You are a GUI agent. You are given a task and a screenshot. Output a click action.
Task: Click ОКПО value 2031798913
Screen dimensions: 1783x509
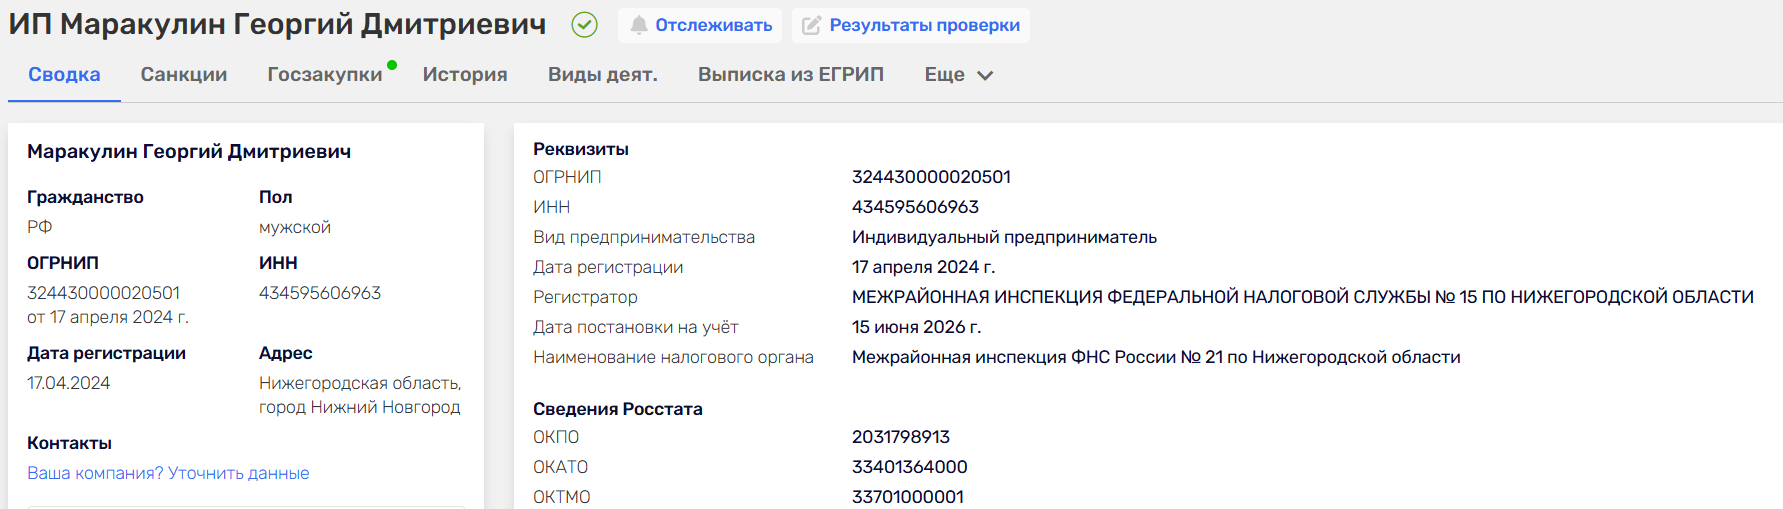[901, 437]
